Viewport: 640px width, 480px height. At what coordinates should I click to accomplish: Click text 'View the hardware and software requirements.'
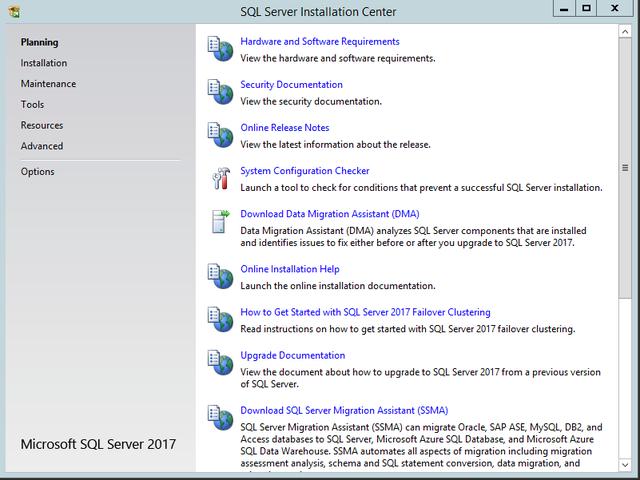tap(338, 58)
